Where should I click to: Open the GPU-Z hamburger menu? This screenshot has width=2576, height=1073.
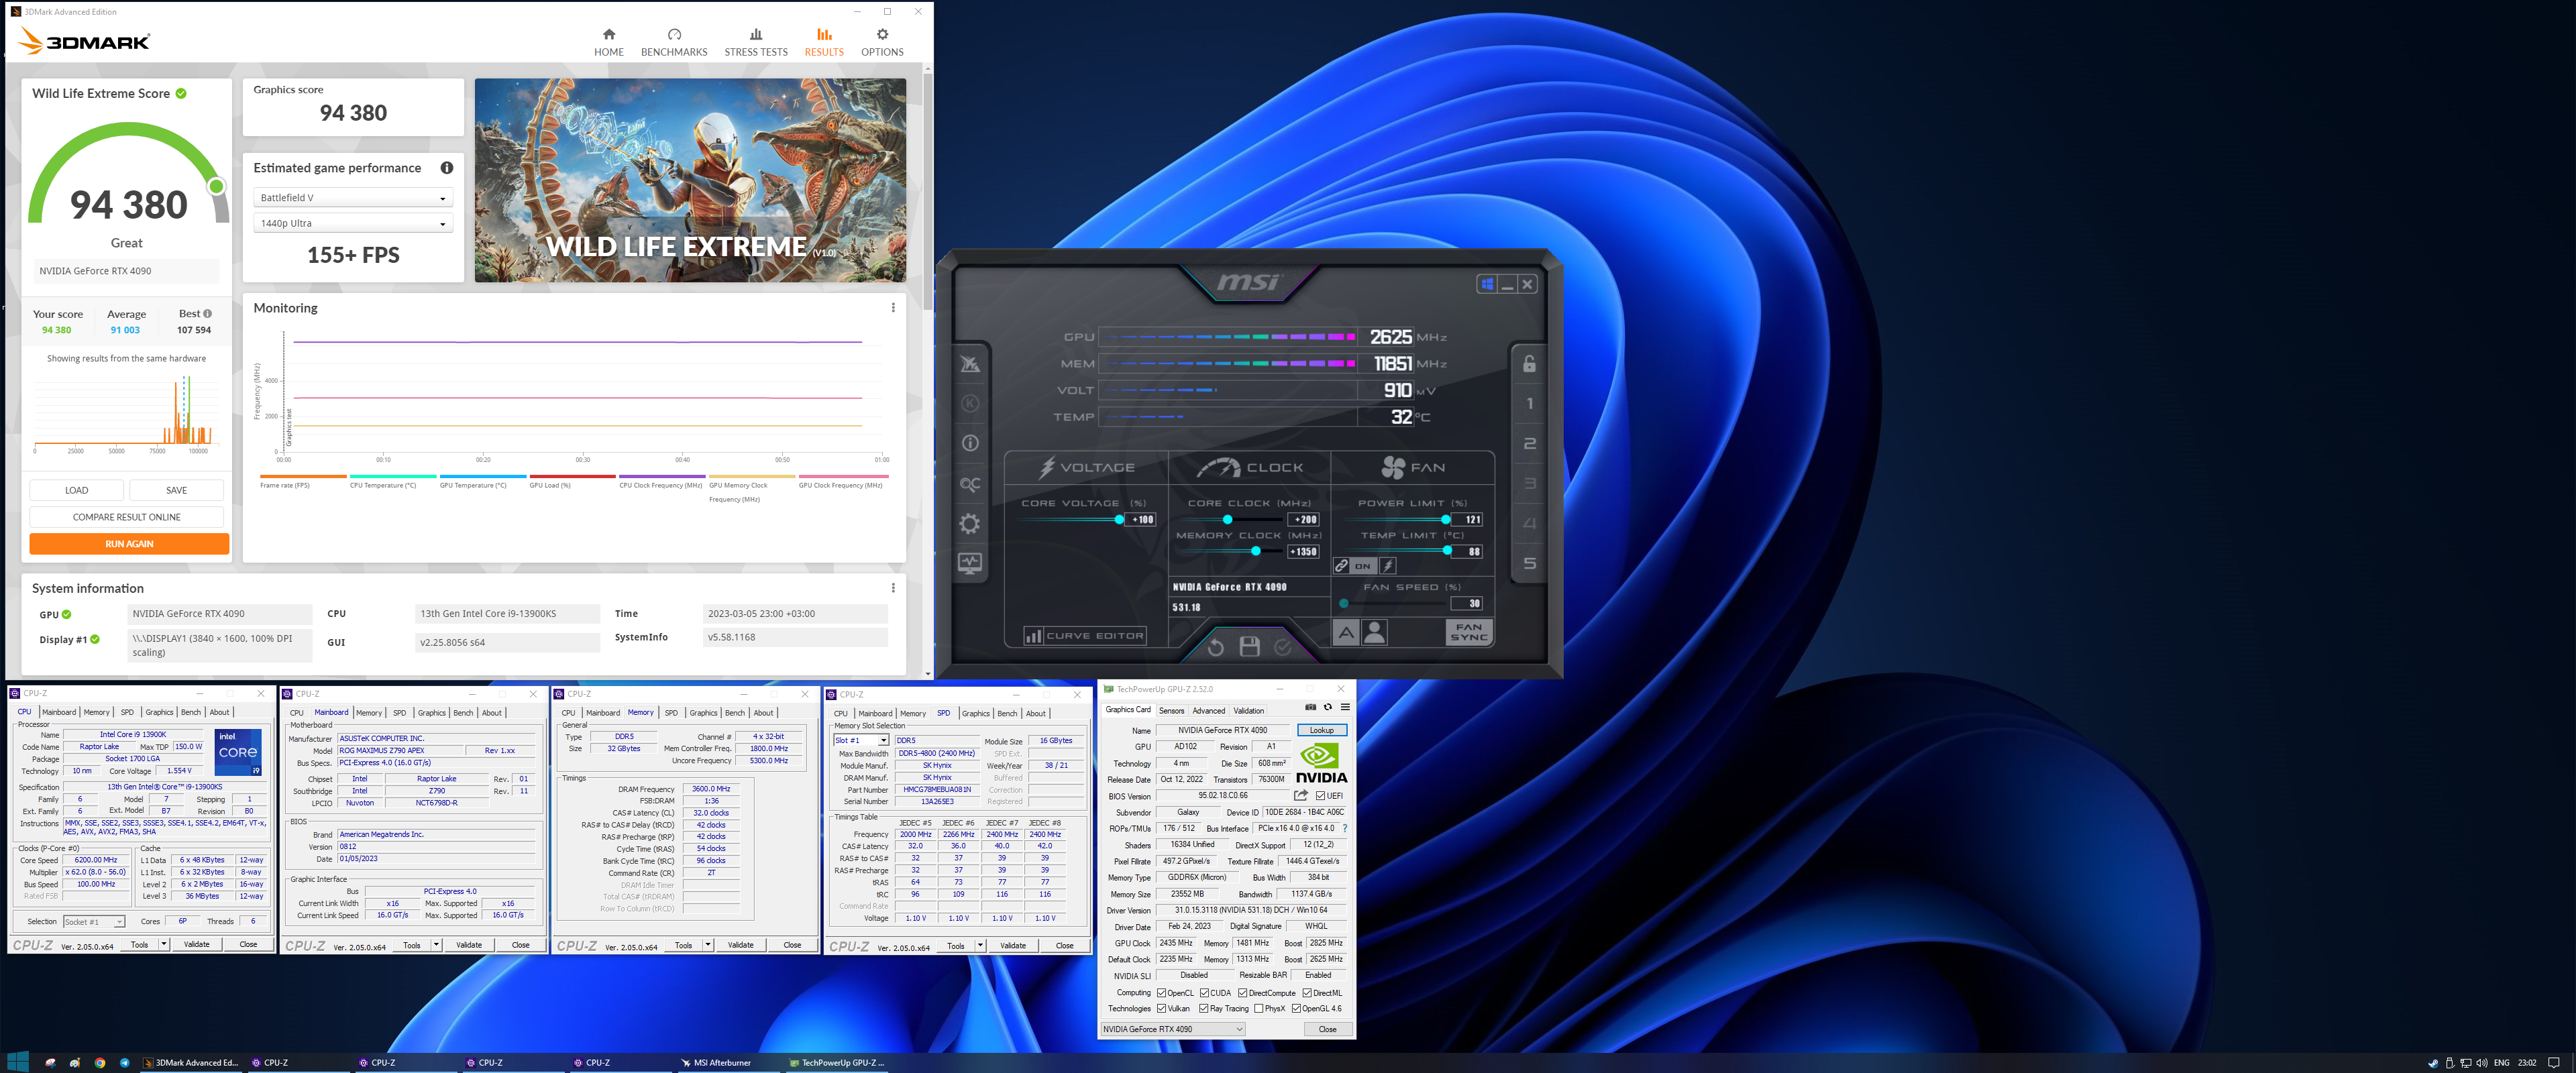pyautogui.click(x=1345, y=707)
